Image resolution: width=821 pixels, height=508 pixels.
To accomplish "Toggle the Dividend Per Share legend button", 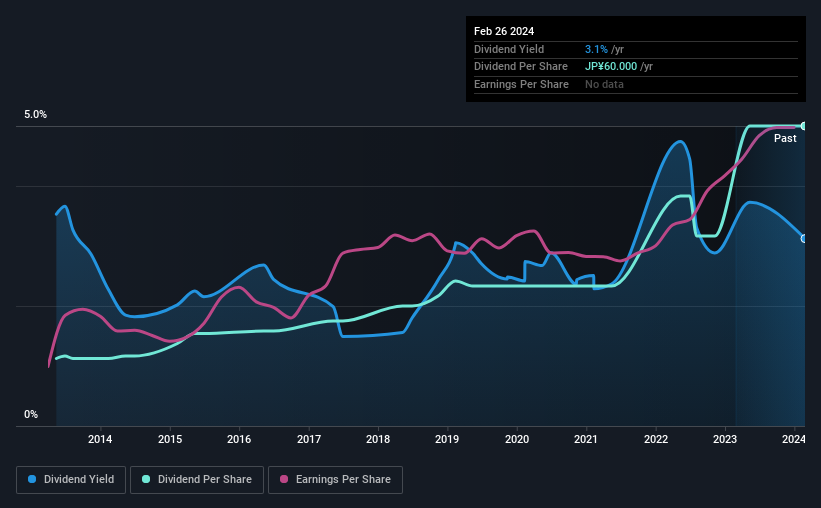I will point(197,480).
